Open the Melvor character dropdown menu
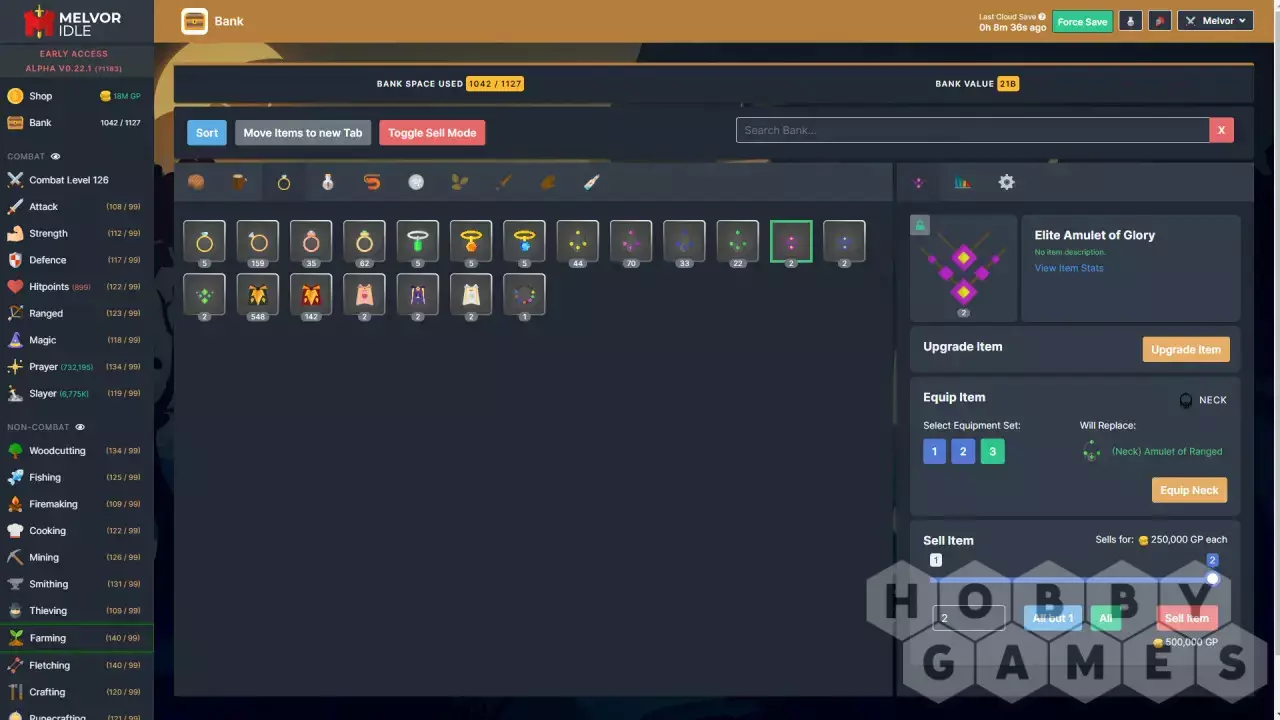The height and width of the screenshot is (720, 1280). coord(1215,21)
